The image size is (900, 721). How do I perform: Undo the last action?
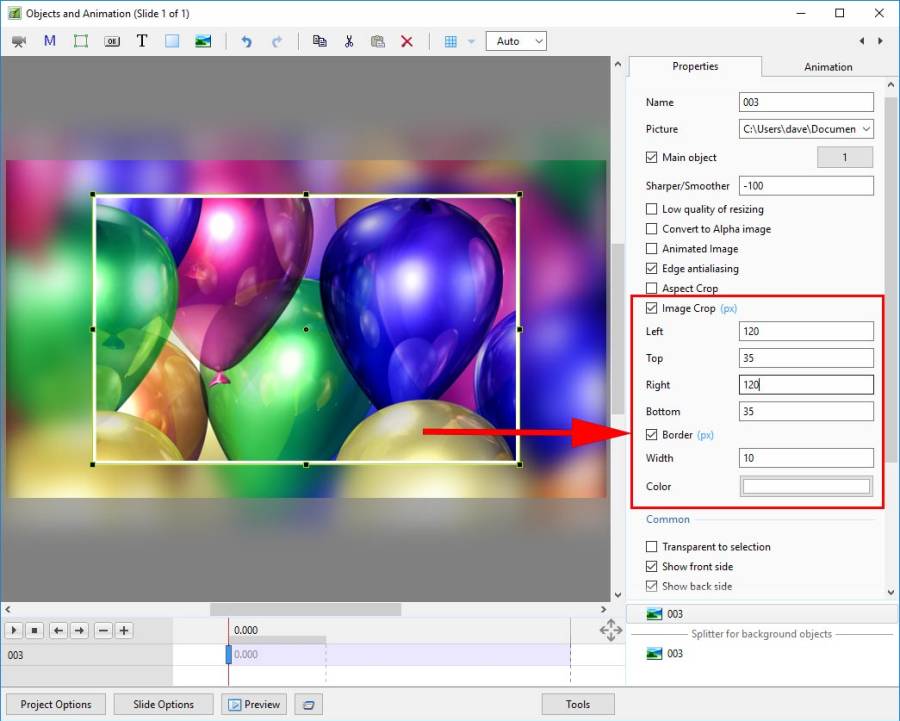pos(246,41)
